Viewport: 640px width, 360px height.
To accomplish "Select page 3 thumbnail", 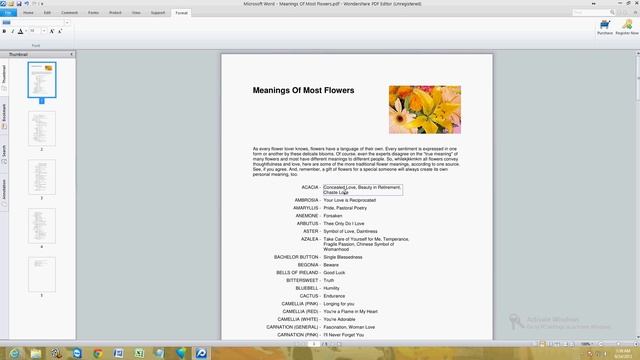I will 42,177.
